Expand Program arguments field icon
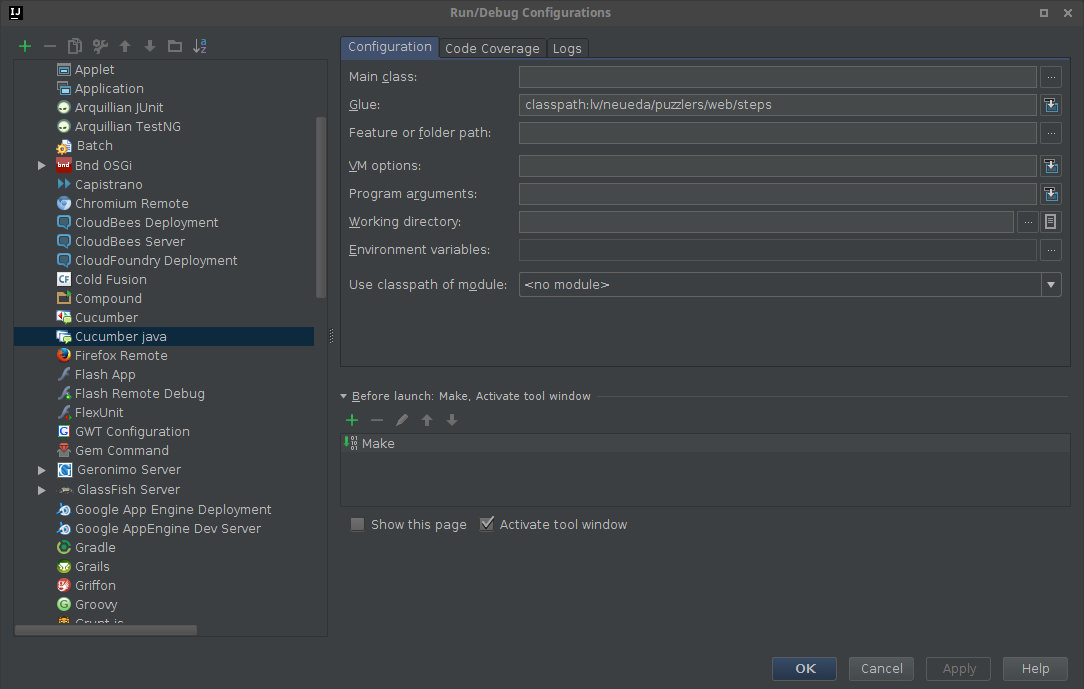Image resolution: width=1084 pixels, height=689 pixels. click(1051, 194)
